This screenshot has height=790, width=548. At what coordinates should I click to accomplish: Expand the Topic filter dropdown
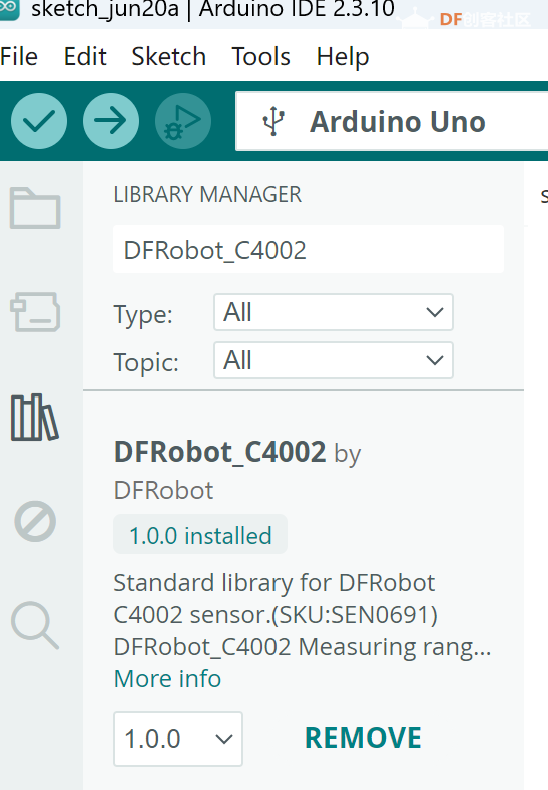333,360
